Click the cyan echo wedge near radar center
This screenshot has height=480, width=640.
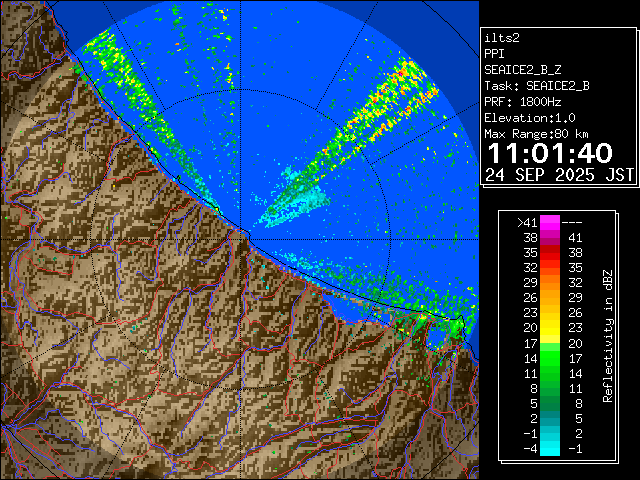(290, 207)
